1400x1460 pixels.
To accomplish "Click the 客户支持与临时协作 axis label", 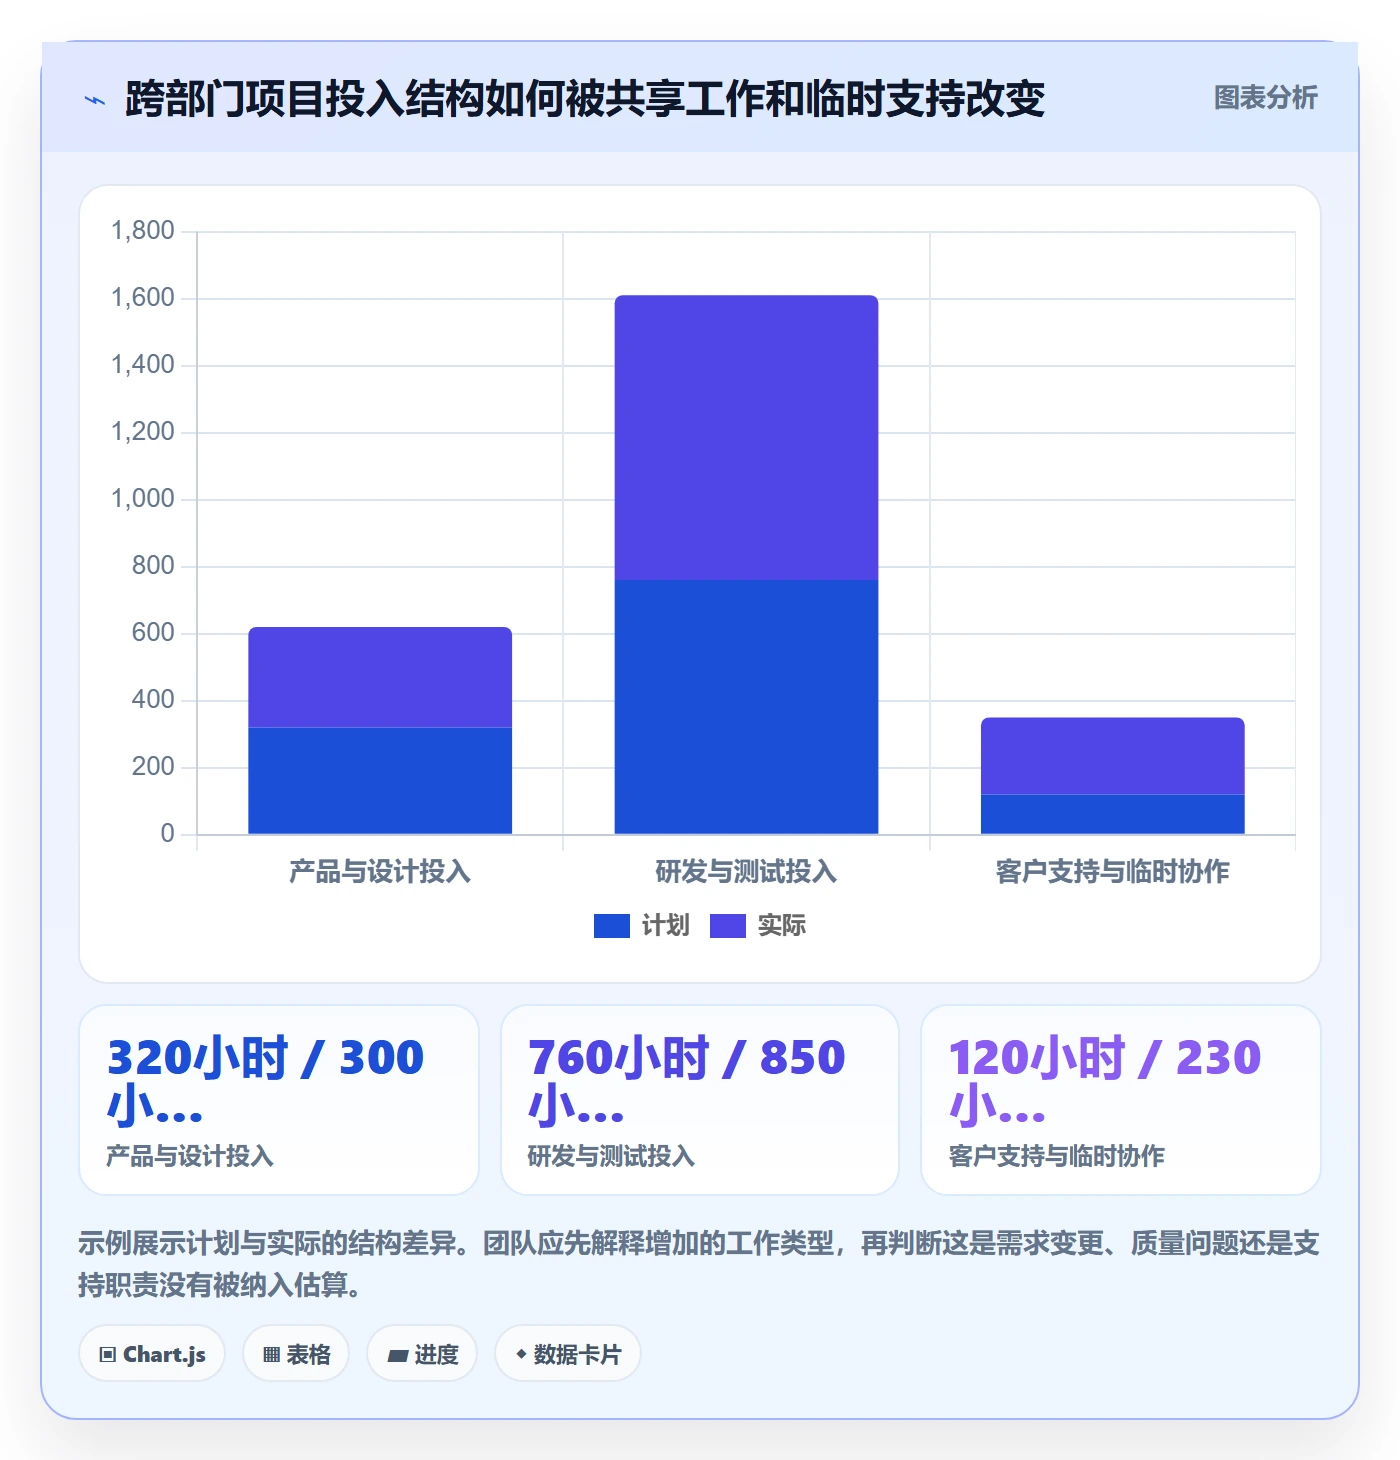I will click(x=1112, y=872).
